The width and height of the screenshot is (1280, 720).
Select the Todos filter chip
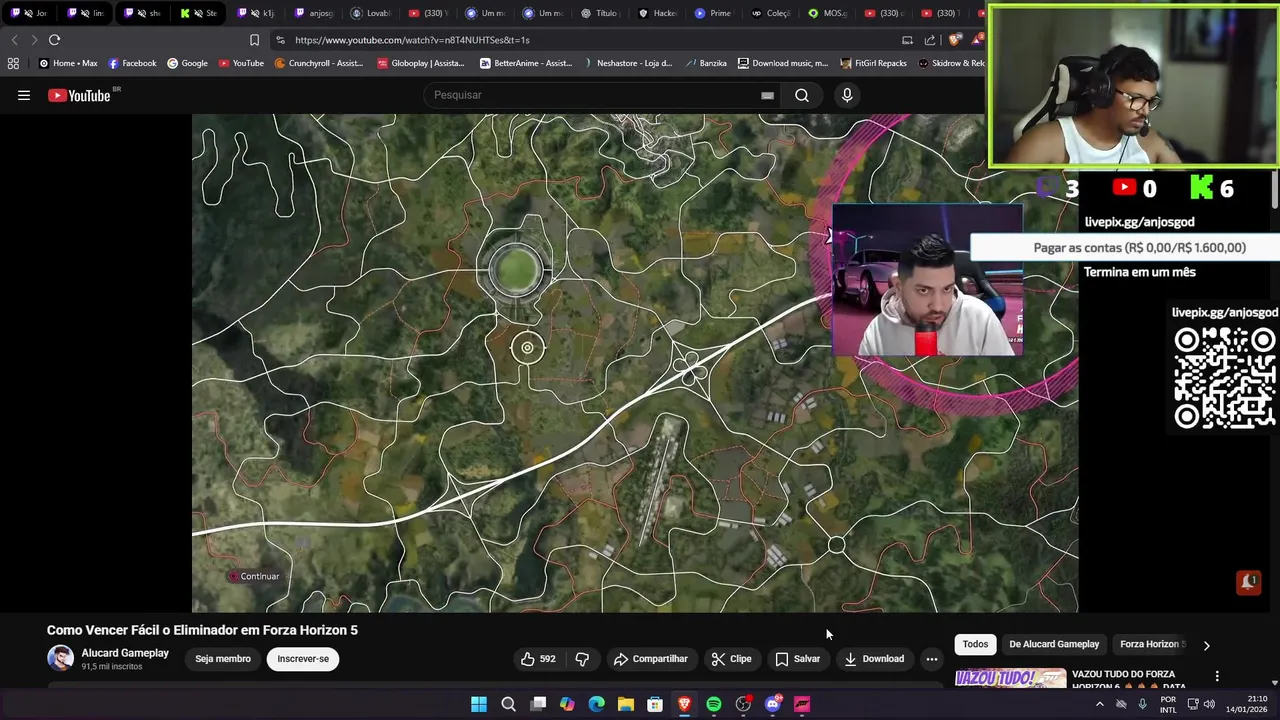[975, 644]
